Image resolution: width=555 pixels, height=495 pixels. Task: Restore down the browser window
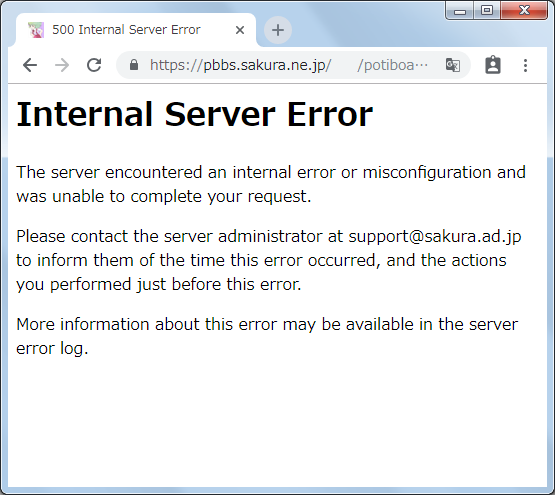click(x=487, y=11)
